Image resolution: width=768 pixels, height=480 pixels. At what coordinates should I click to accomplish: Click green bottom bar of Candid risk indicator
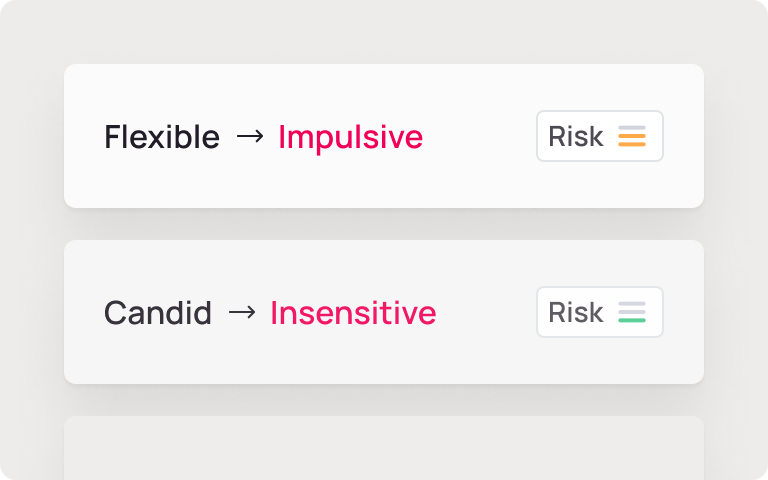[x=631, y=321]
